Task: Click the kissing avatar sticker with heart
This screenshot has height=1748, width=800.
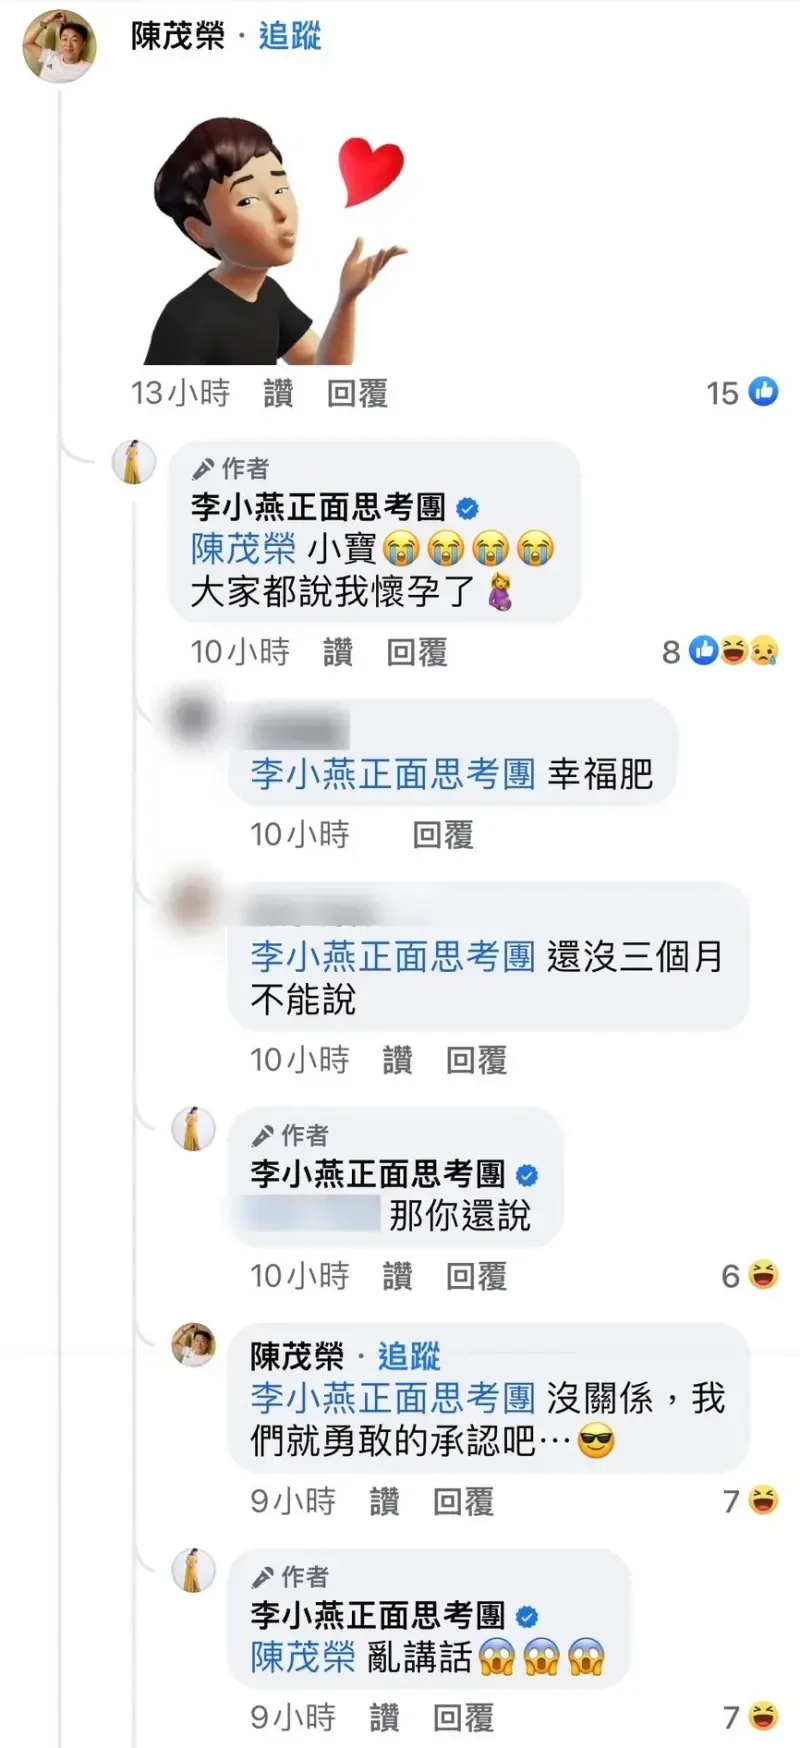Action: click(279, 241)
